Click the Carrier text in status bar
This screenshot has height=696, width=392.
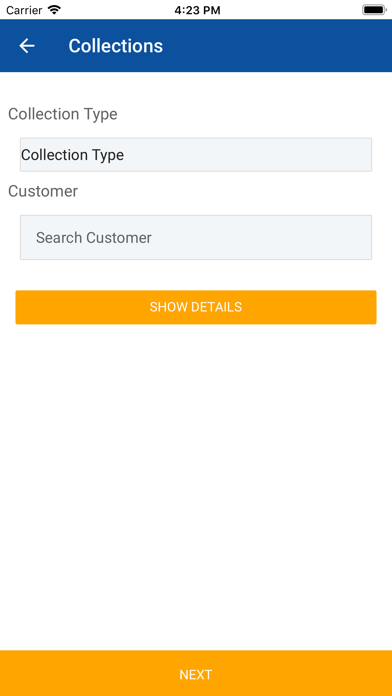(24, 10)
